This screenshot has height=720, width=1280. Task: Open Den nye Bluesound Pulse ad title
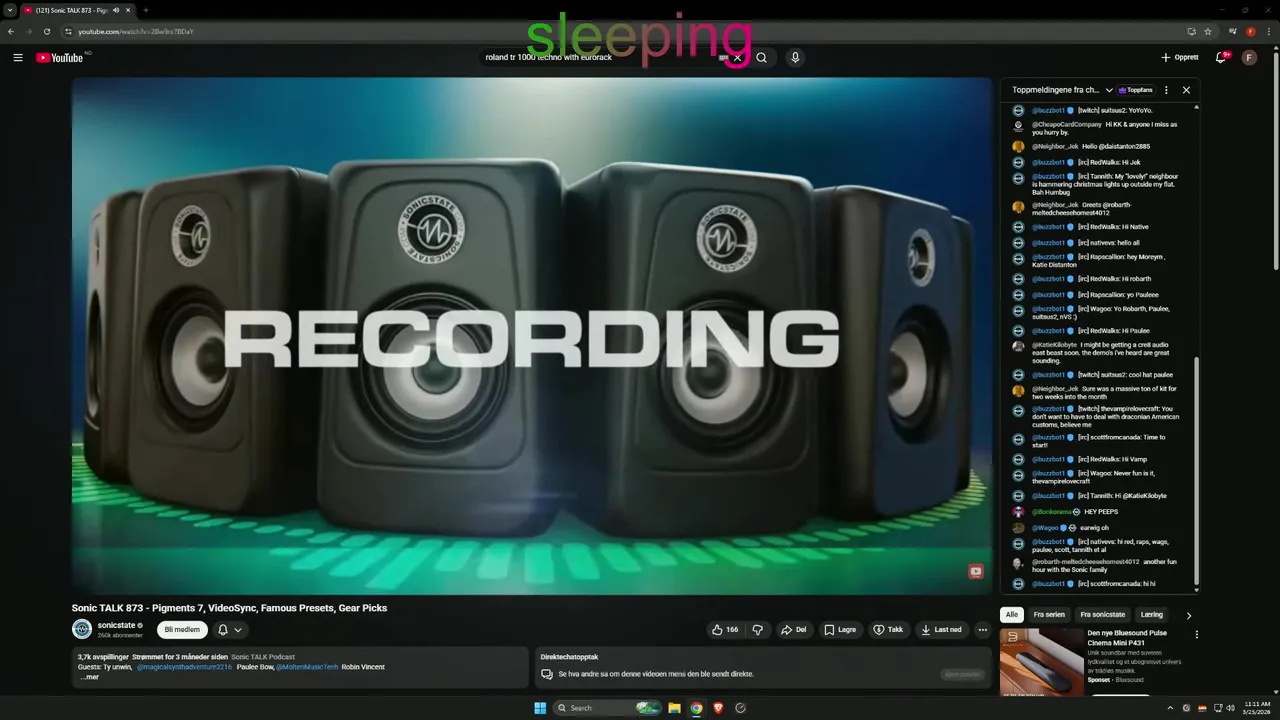point(1127,637)
